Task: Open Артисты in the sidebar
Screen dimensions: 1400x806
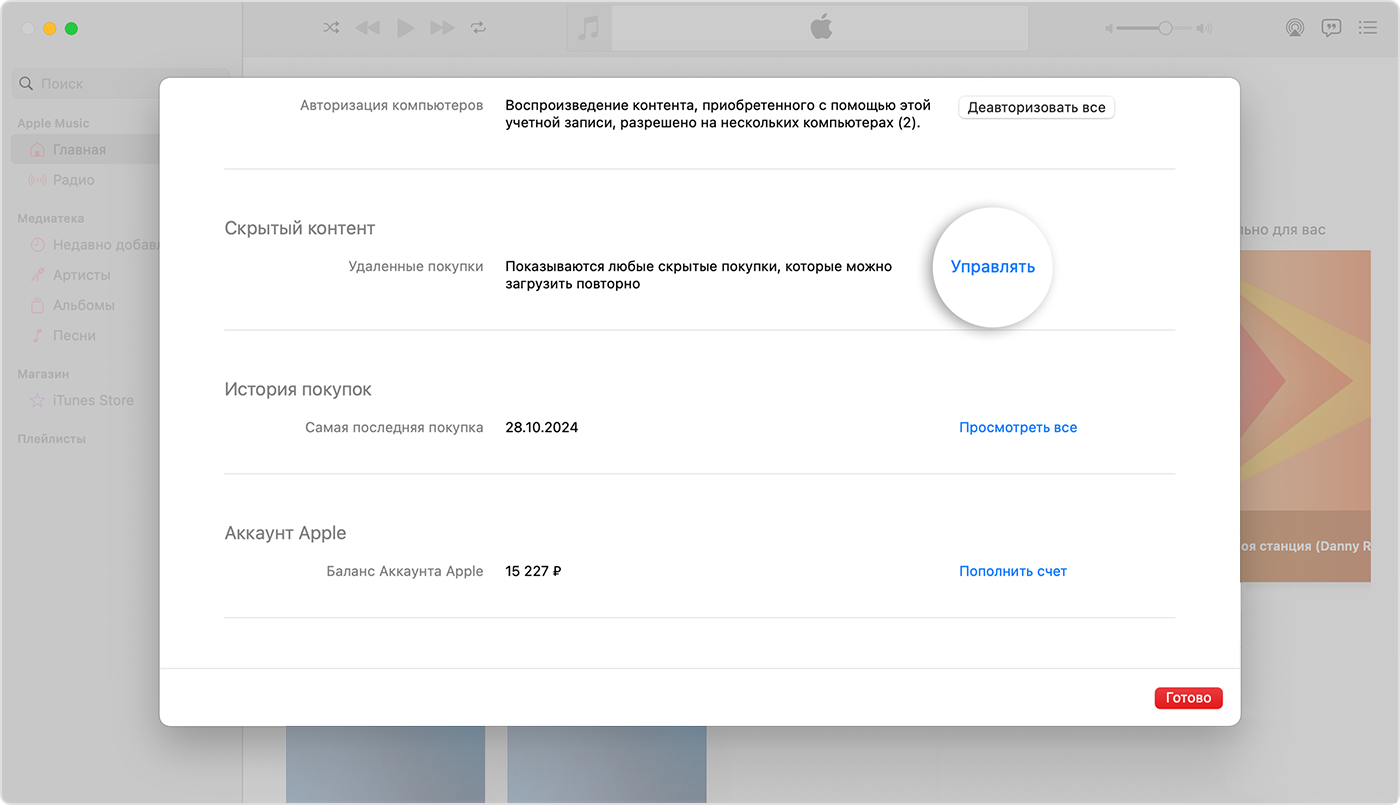Action: point(84,275)
